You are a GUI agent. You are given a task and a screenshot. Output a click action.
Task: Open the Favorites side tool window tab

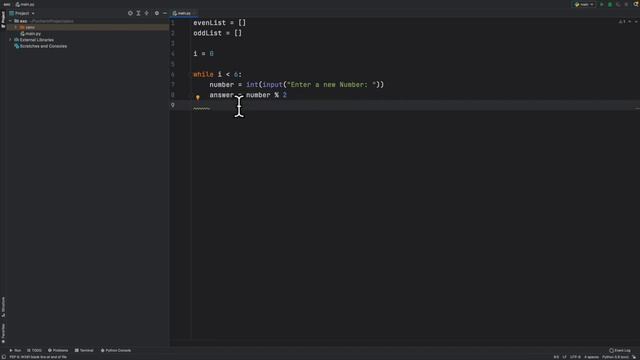point(3,333)
